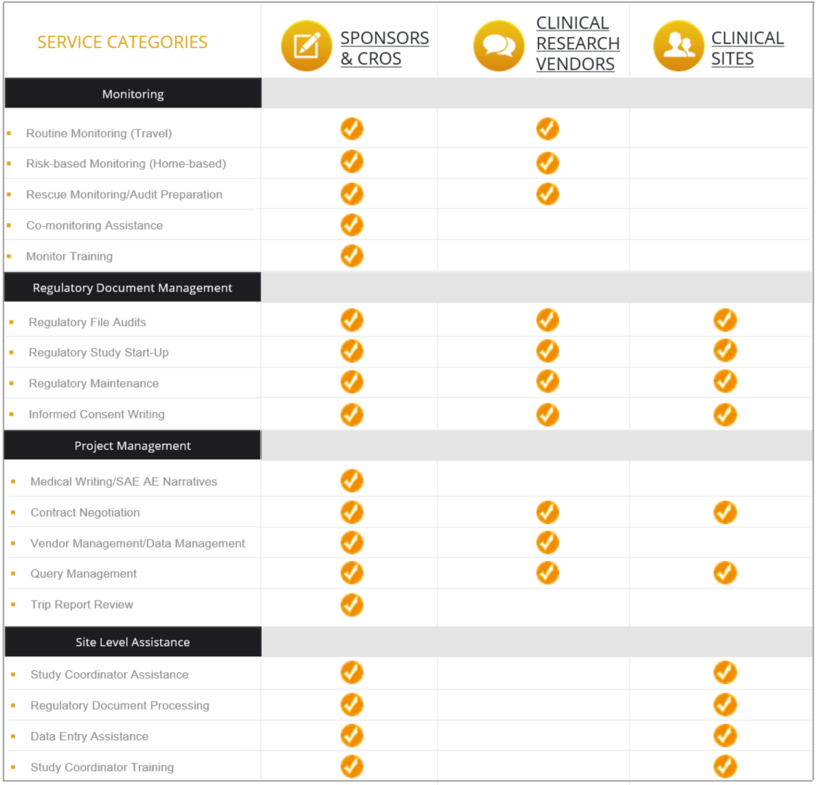Open the Clinical Research Vendors link
This screenshot has height=785, width=816.
(x=578, y=43)
